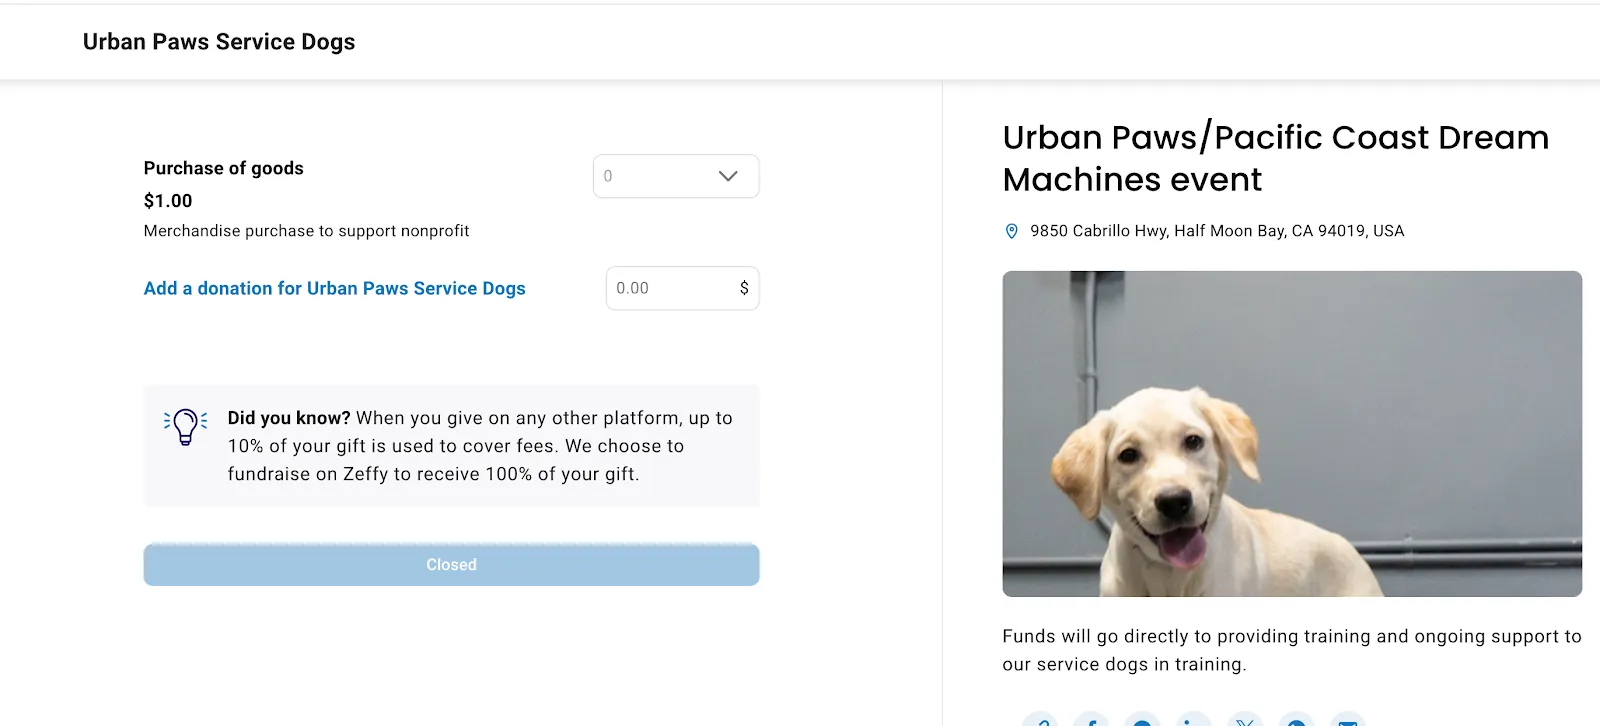
Task: Focus the donation amount field showing 0.00
Action: point(682,288)
